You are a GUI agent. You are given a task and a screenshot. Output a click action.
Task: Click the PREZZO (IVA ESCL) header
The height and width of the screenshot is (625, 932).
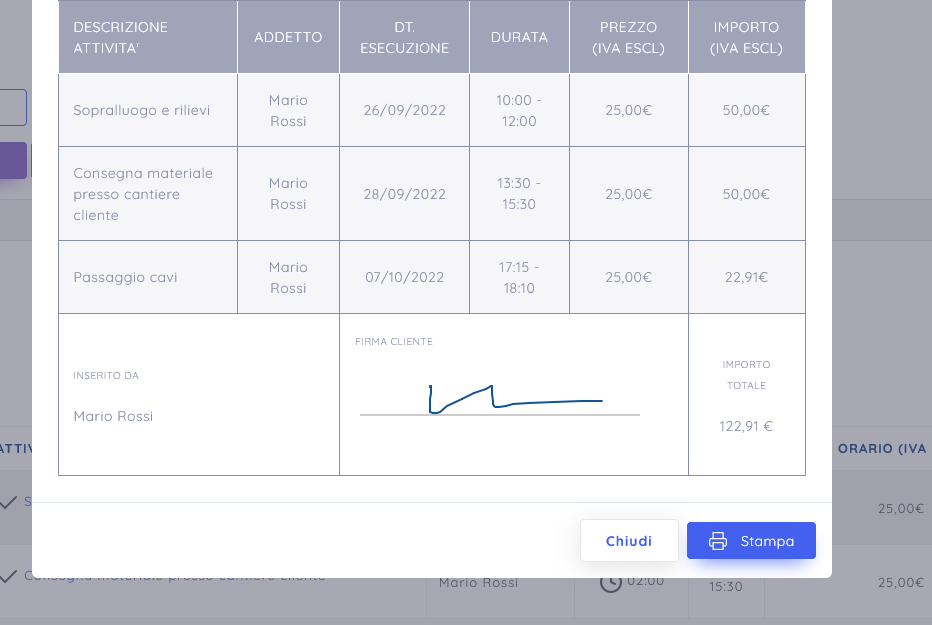(x=628, y=37)
